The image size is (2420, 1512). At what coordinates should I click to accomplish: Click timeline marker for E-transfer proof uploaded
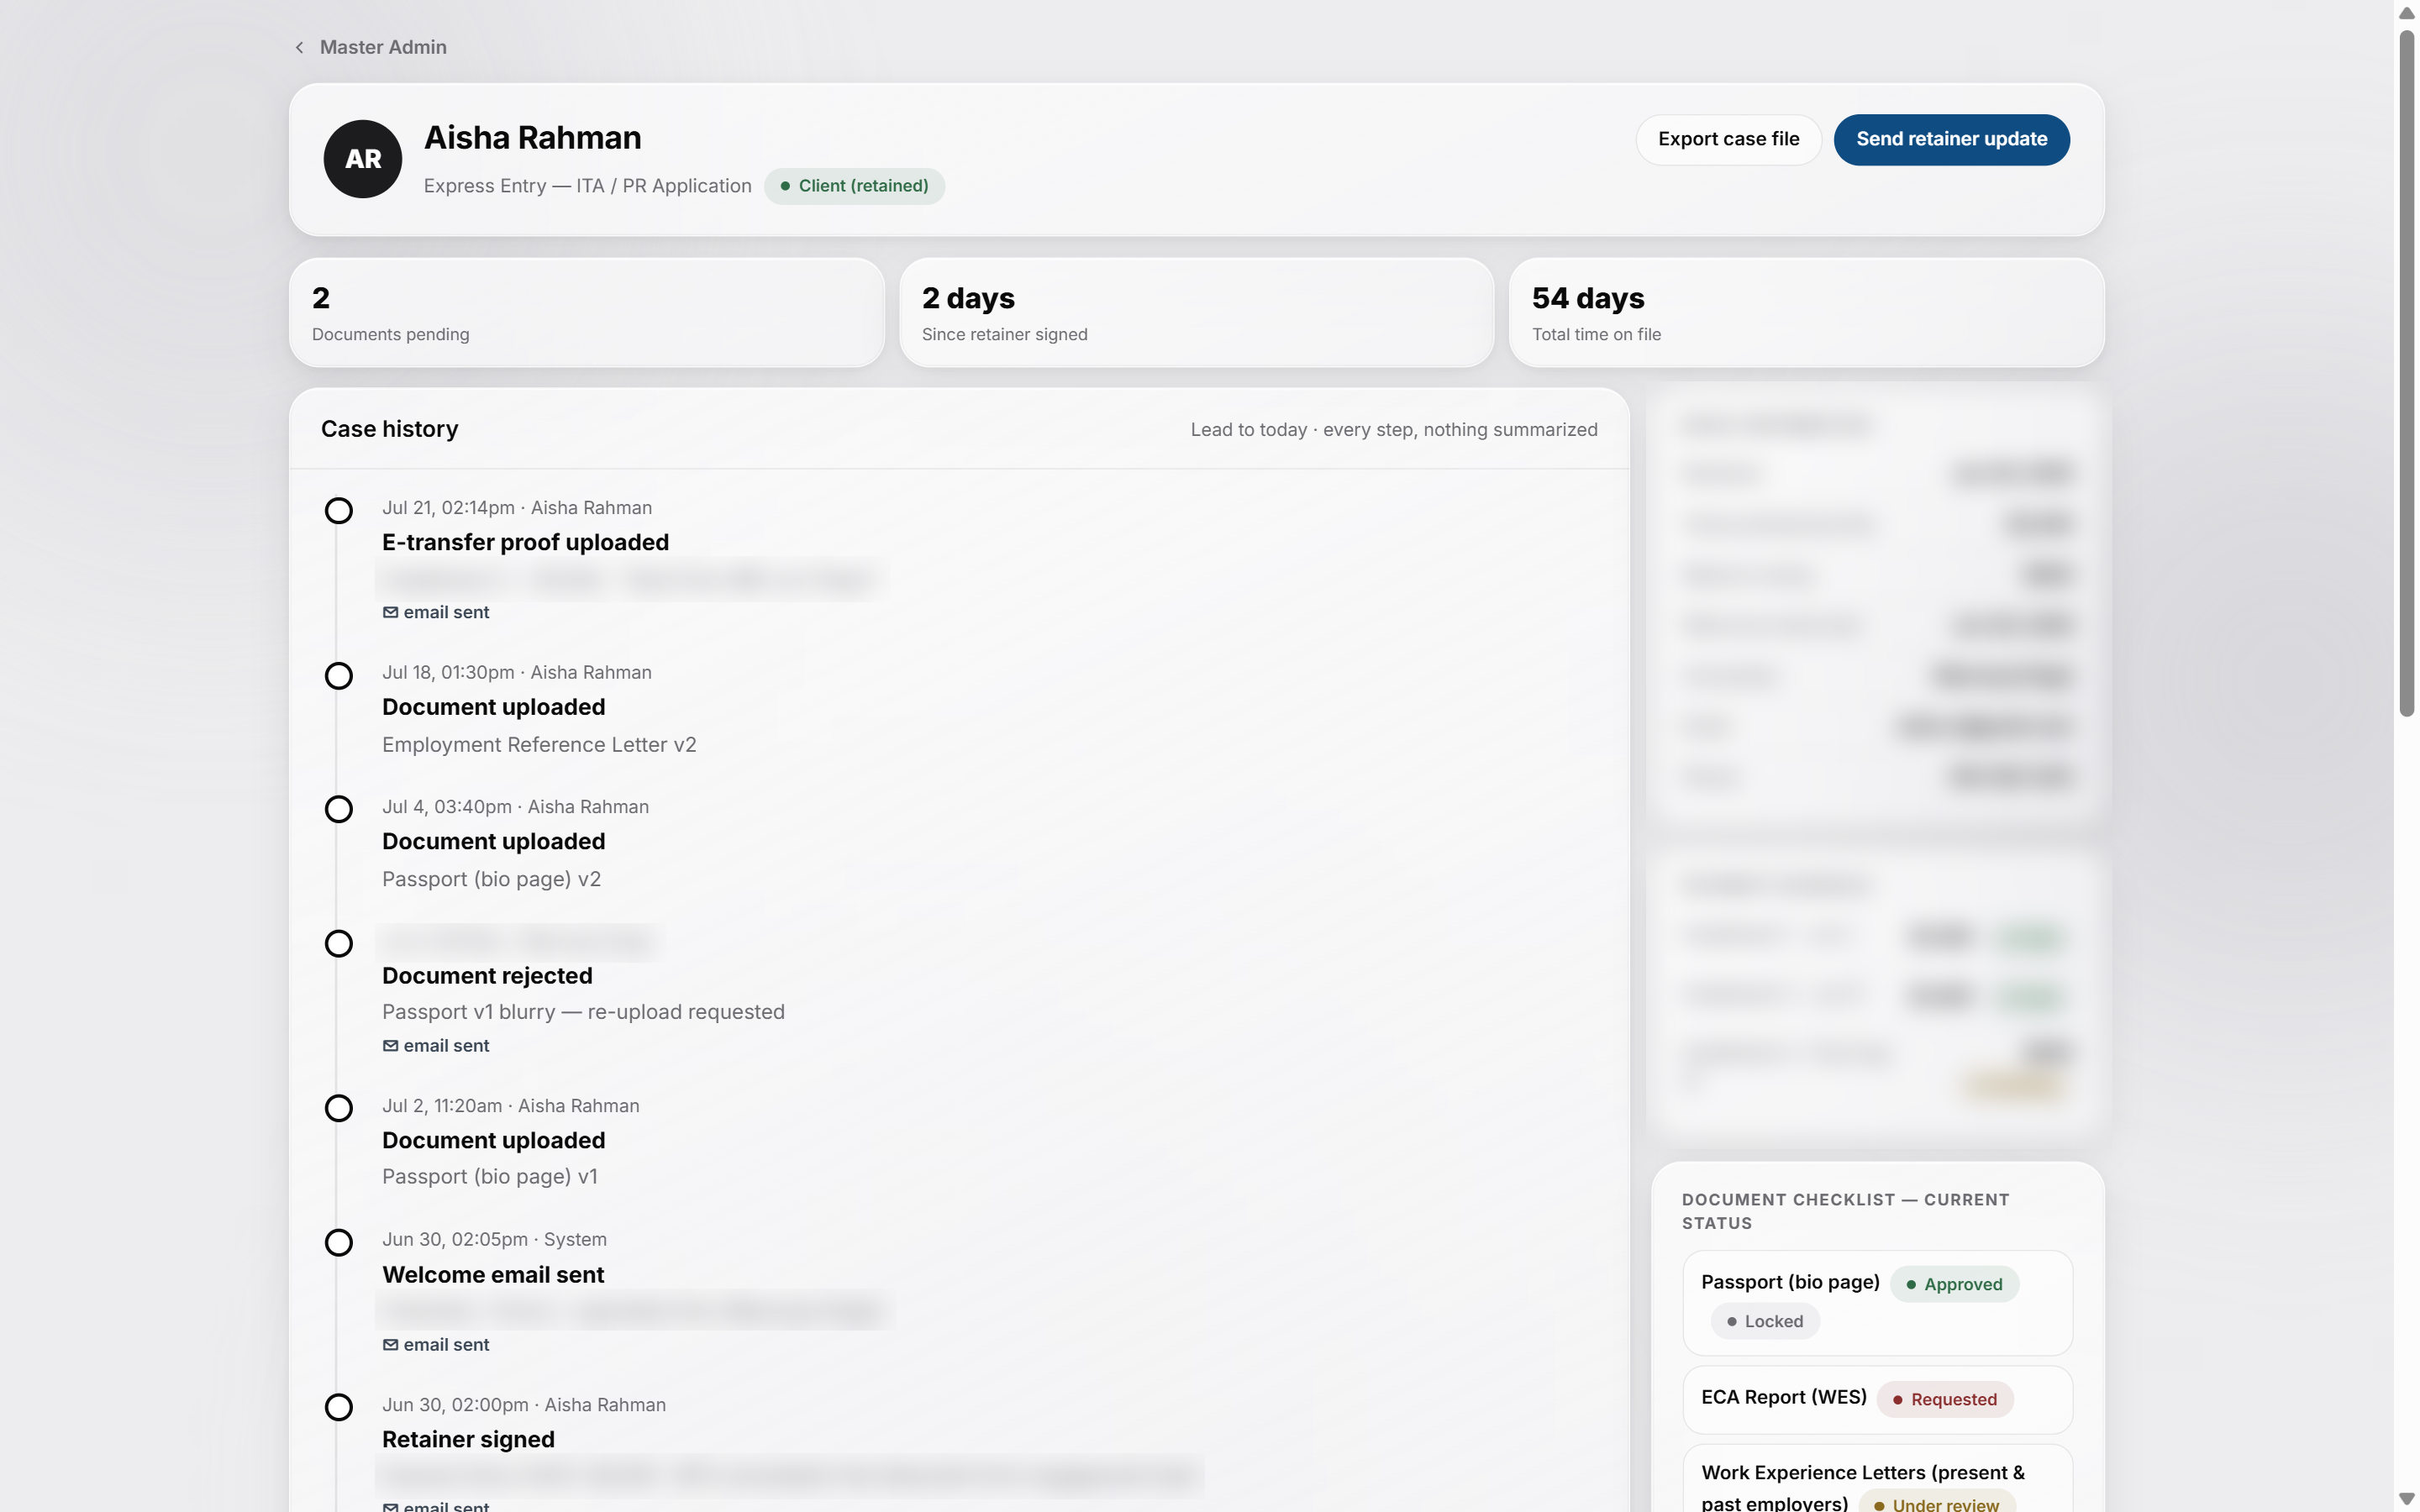(339, 511)
